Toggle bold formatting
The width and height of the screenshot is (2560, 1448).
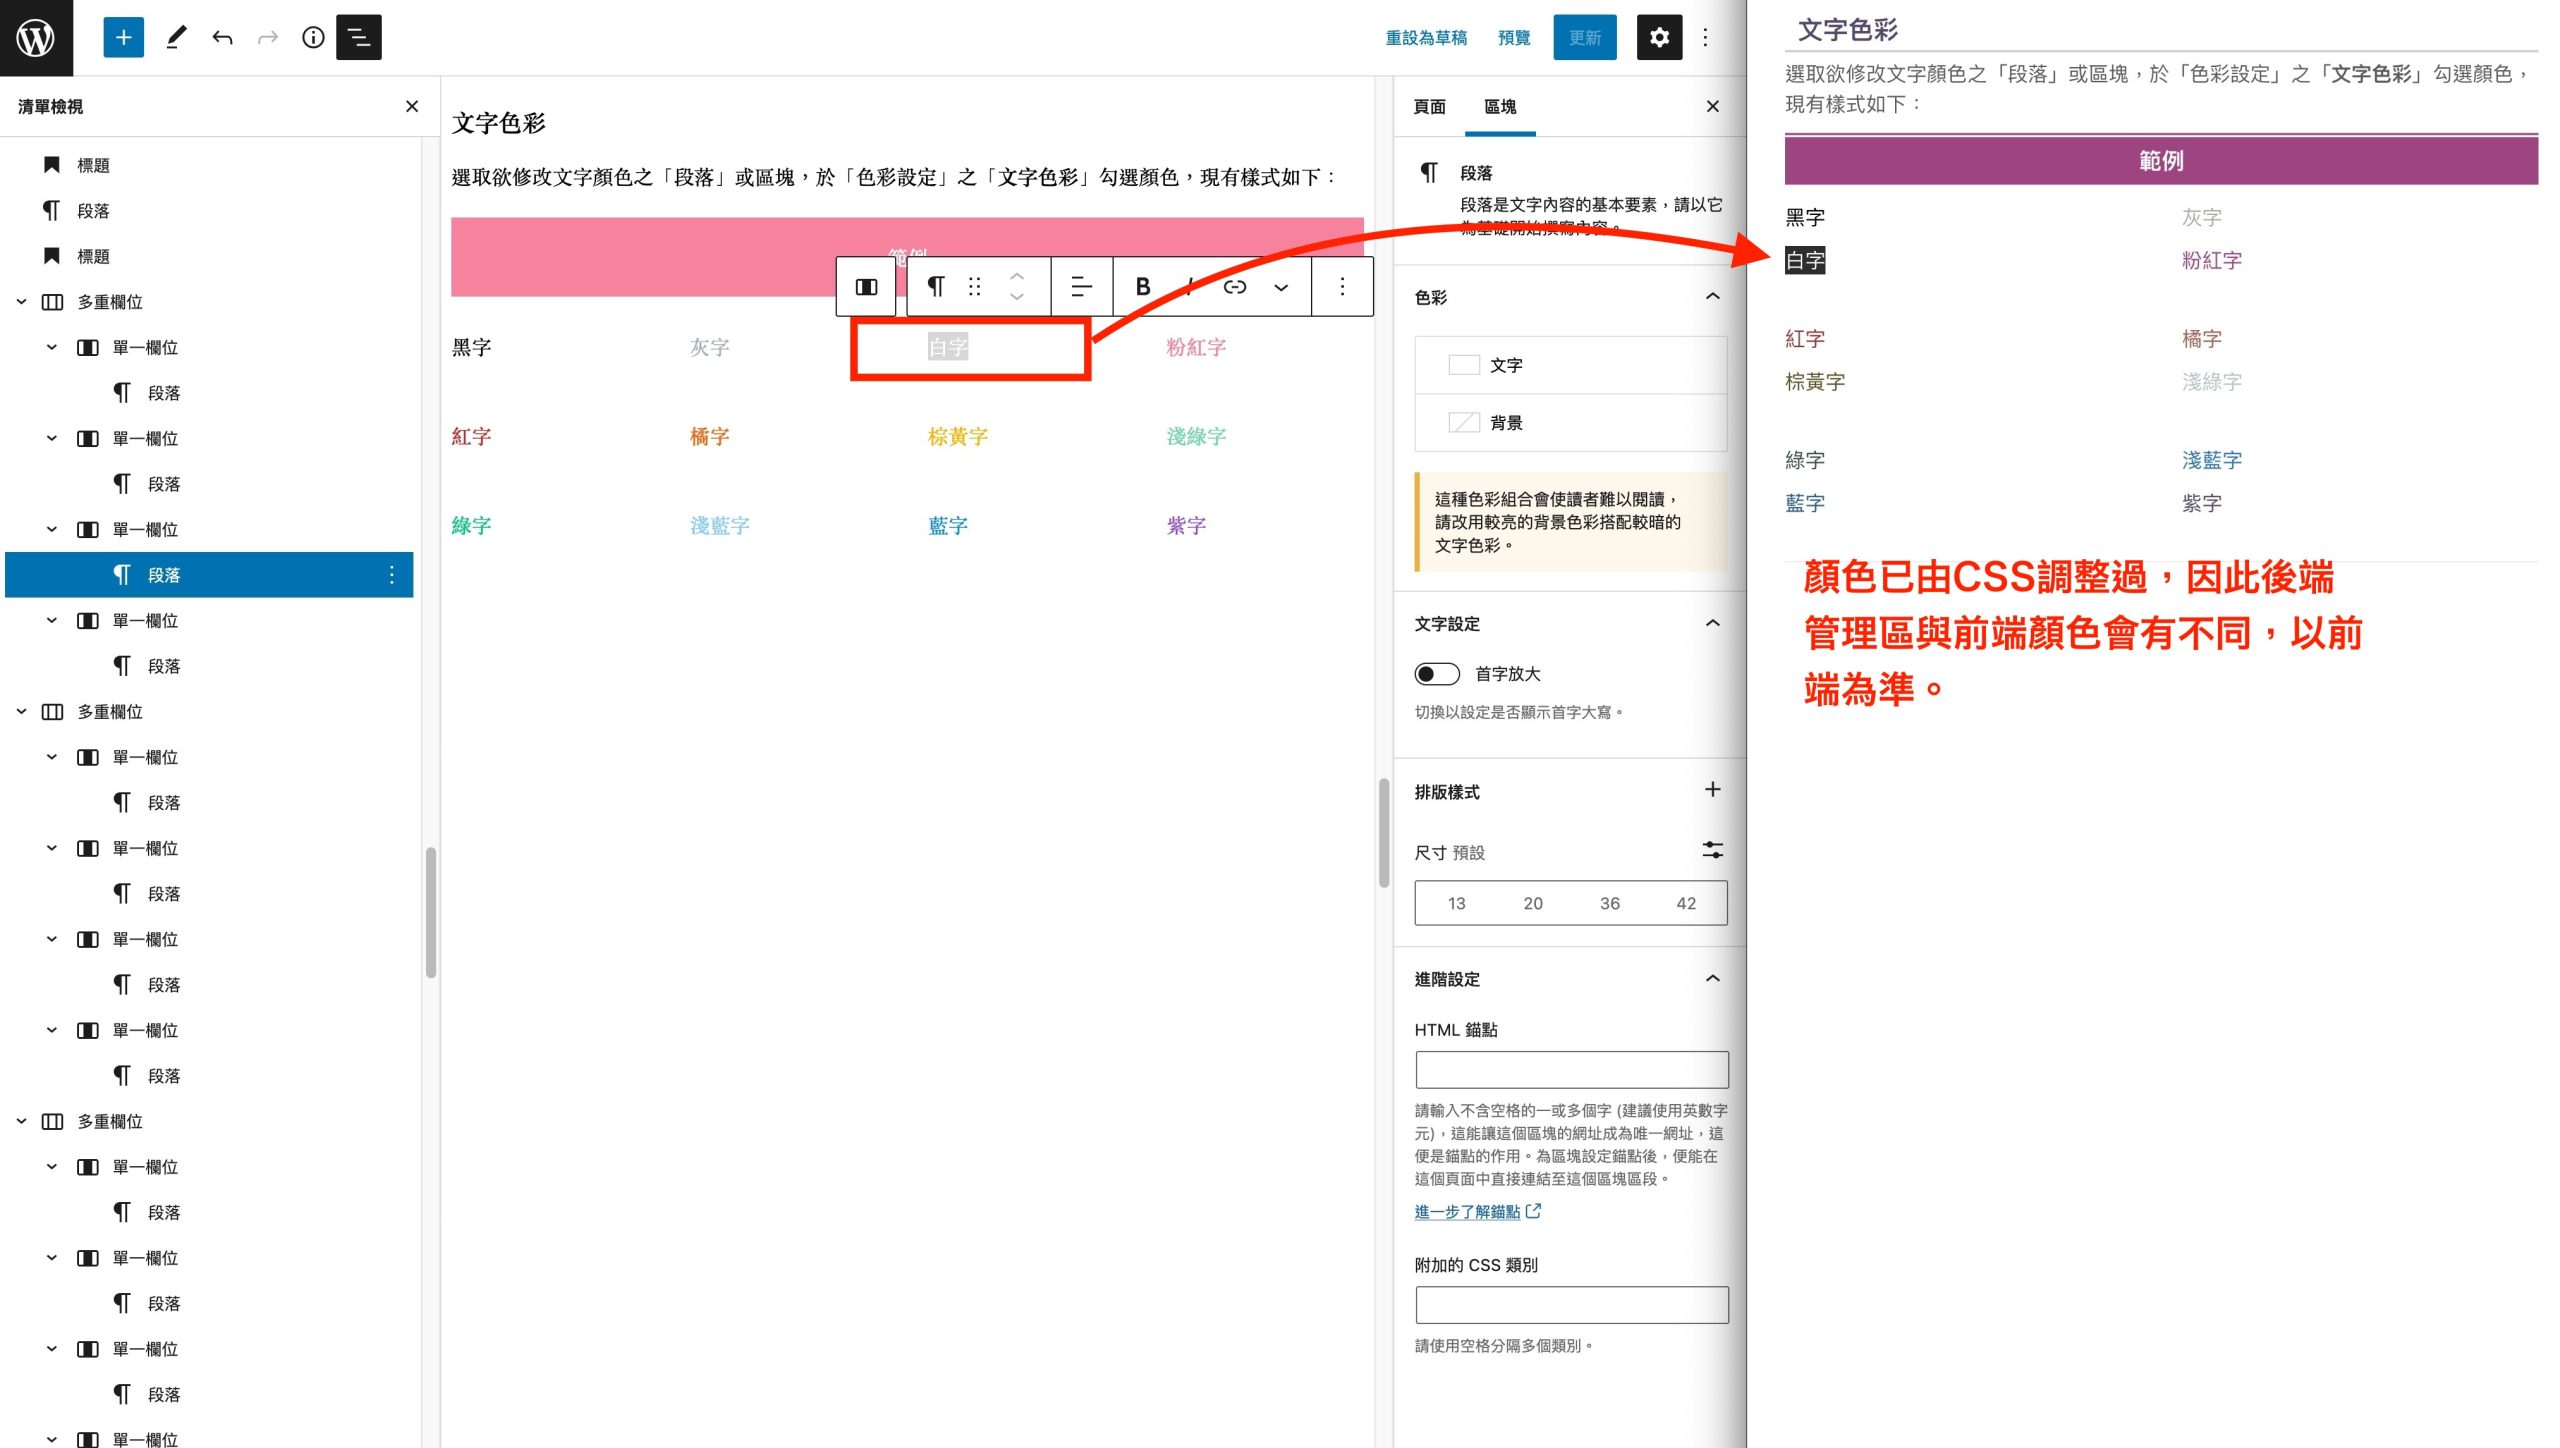click(1142, 287)
